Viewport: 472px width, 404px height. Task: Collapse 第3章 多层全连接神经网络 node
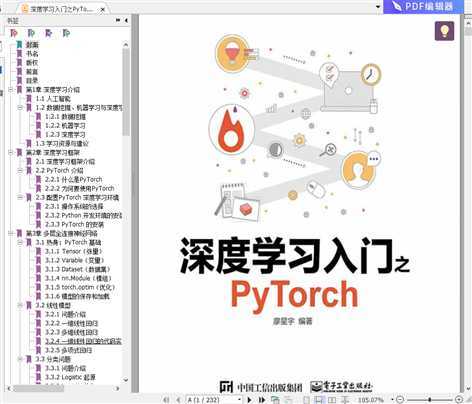pyautogui.click(x=10, y=233)
